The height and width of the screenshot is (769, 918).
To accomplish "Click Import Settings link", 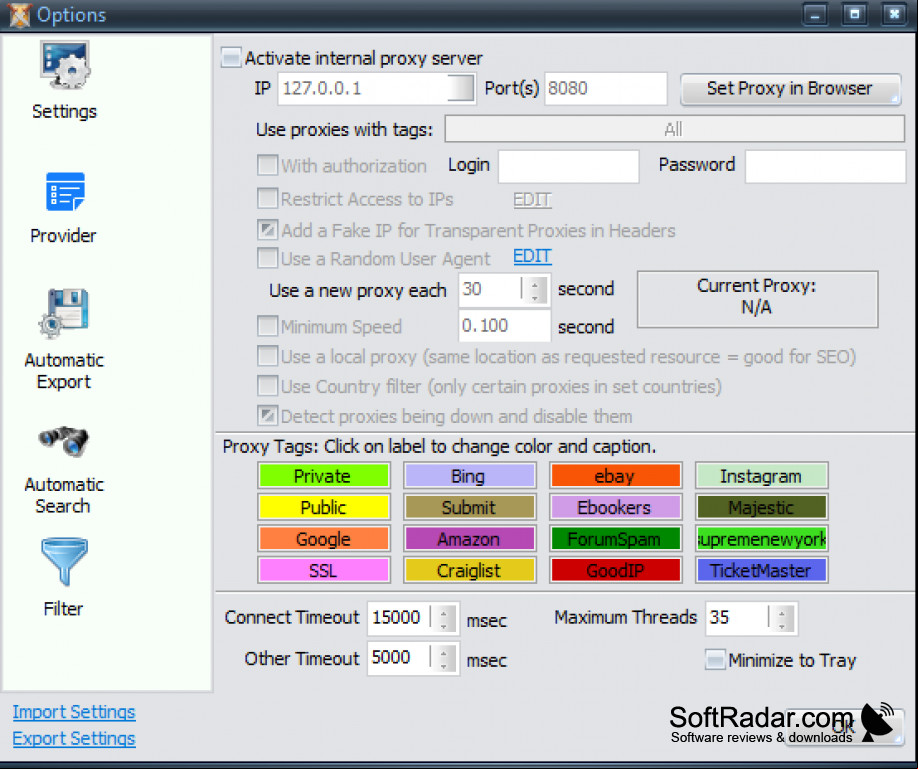I will coord(74,712).
